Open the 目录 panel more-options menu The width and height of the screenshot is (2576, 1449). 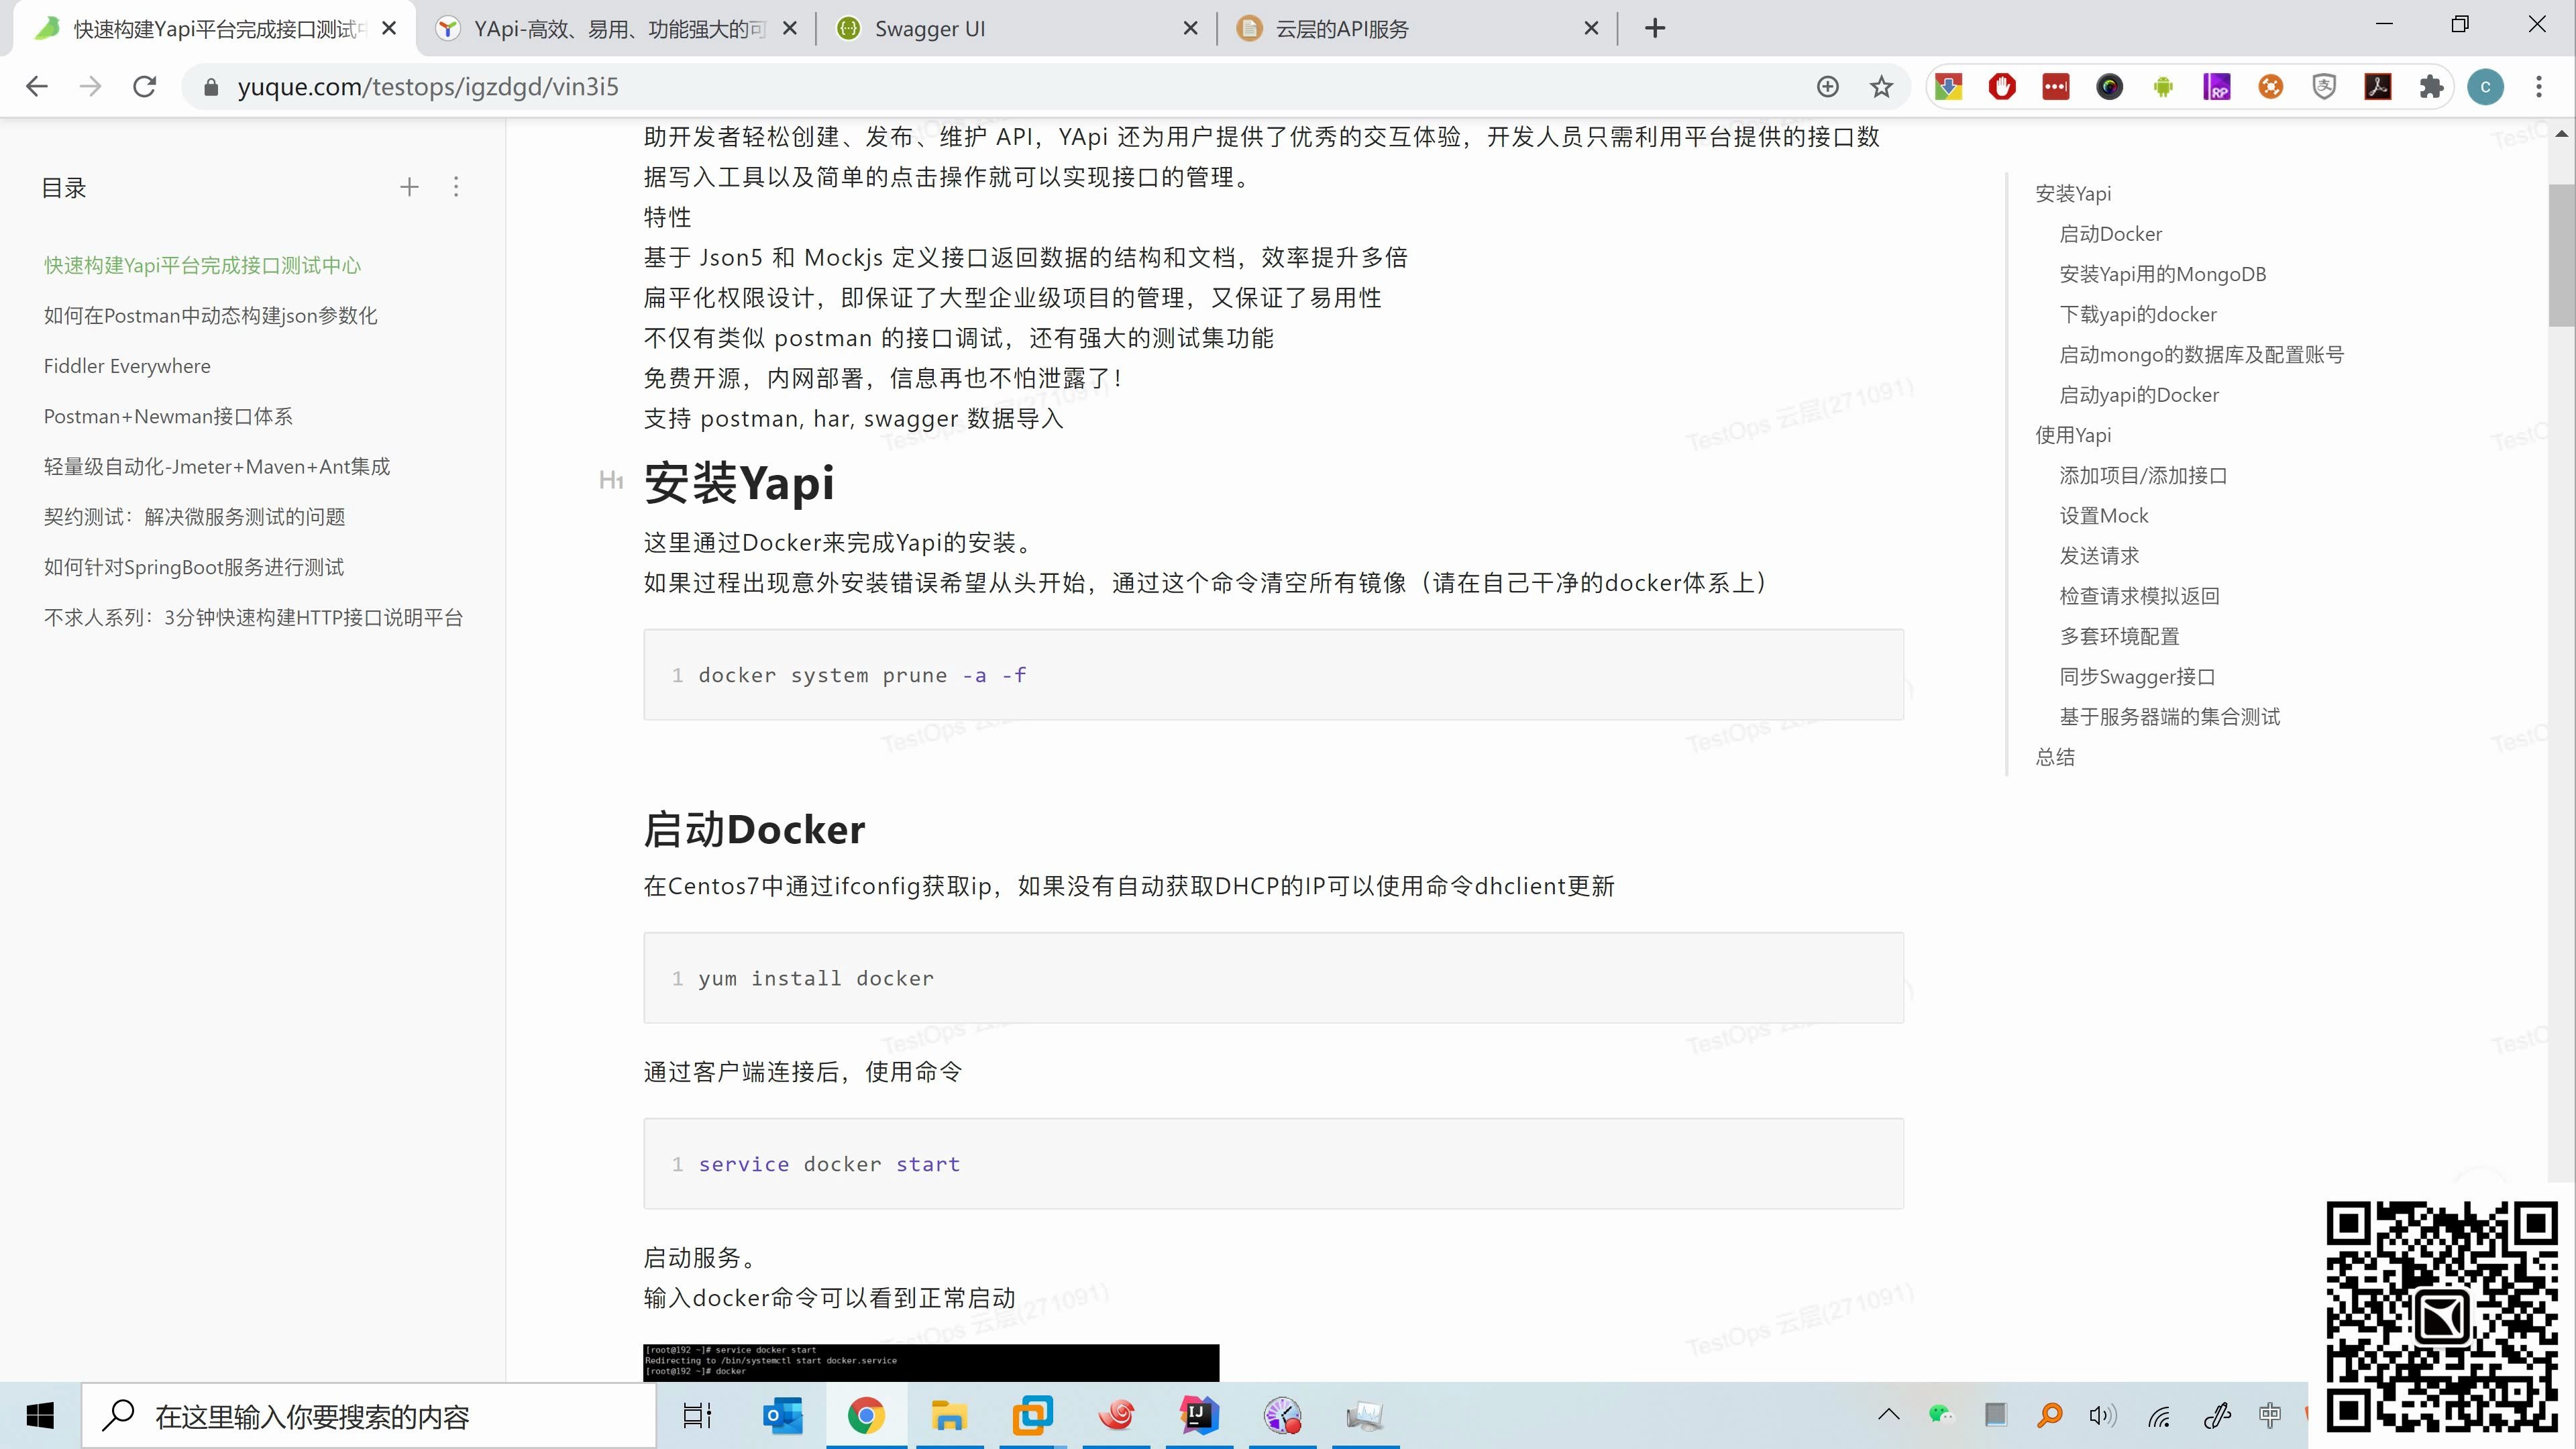456,186
